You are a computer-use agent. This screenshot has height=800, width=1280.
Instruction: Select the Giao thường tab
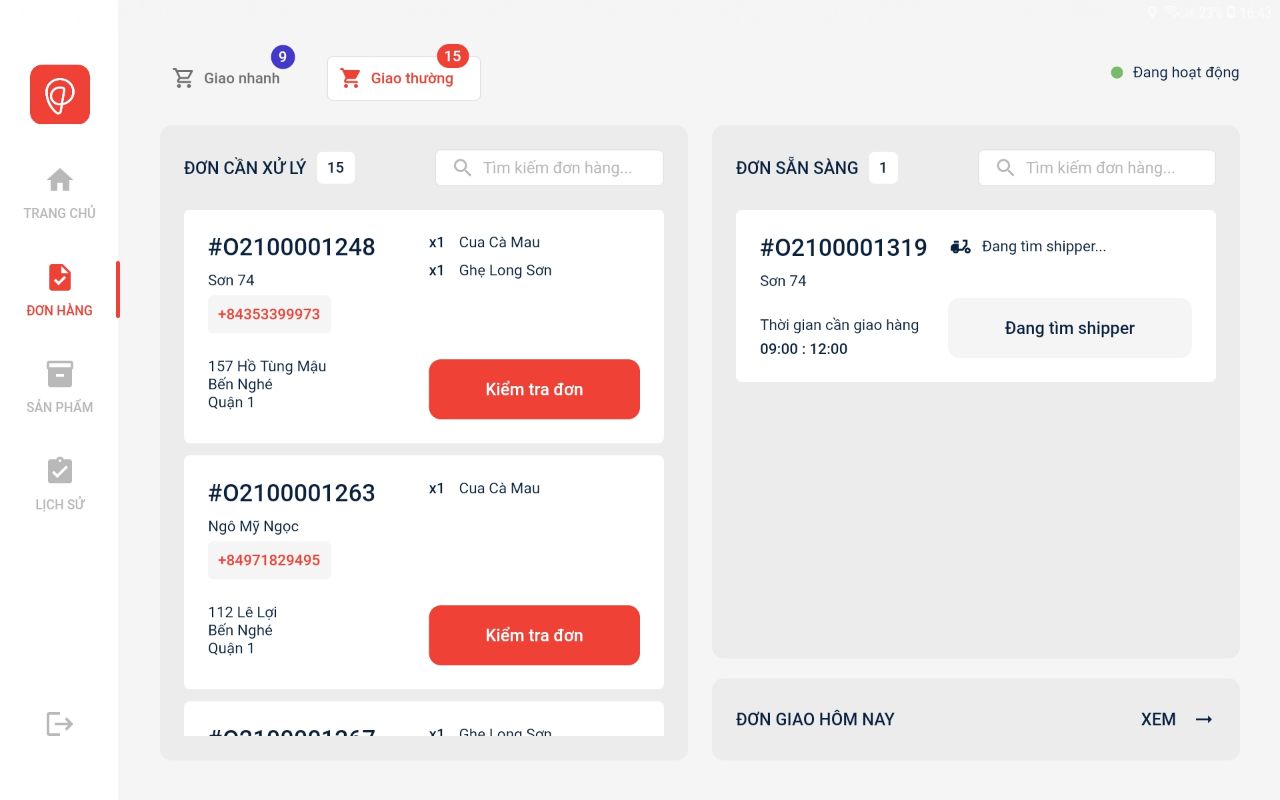click(x=403, y=78)
